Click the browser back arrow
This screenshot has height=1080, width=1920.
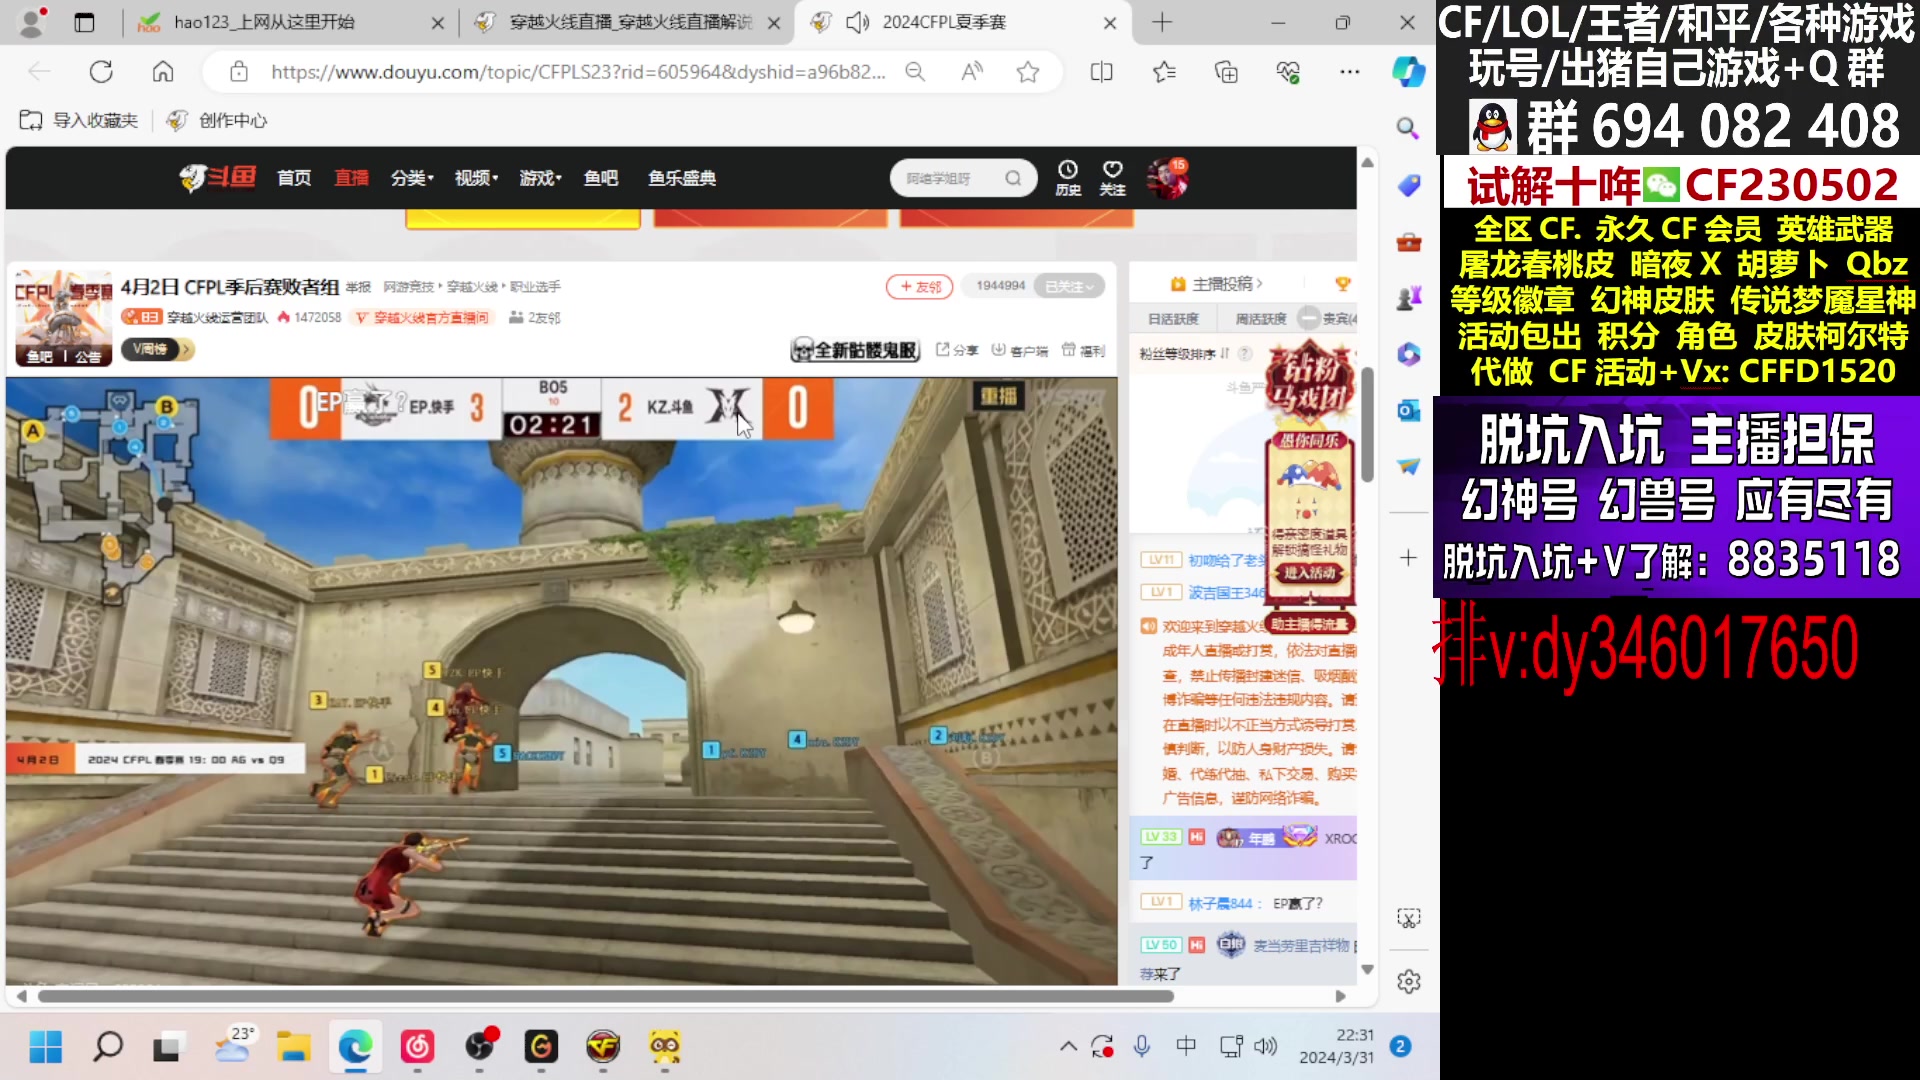coord(39,72)
